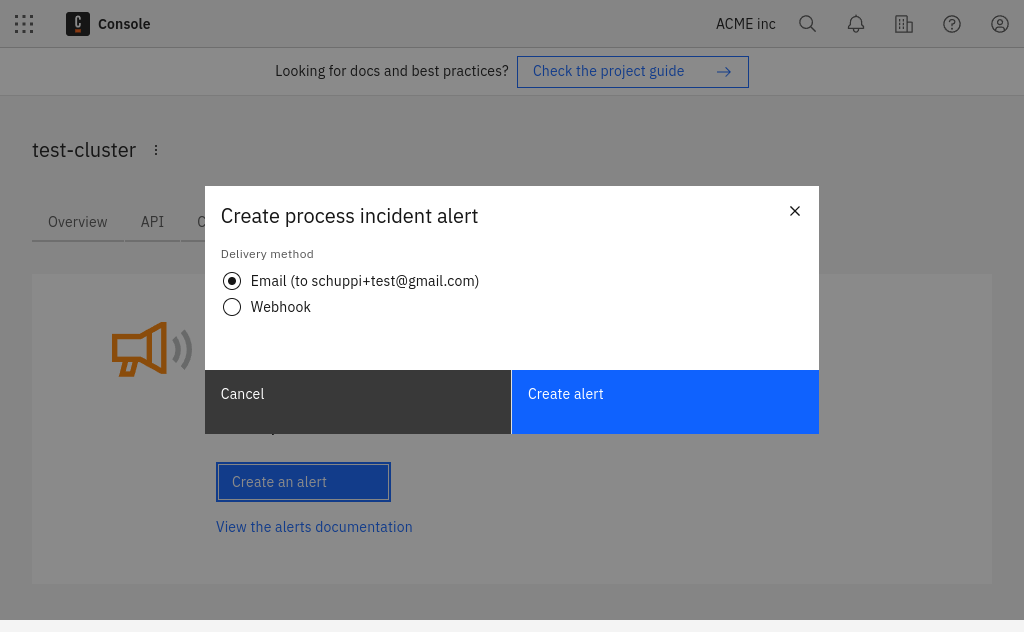Open the alerts documentation link

314,527
